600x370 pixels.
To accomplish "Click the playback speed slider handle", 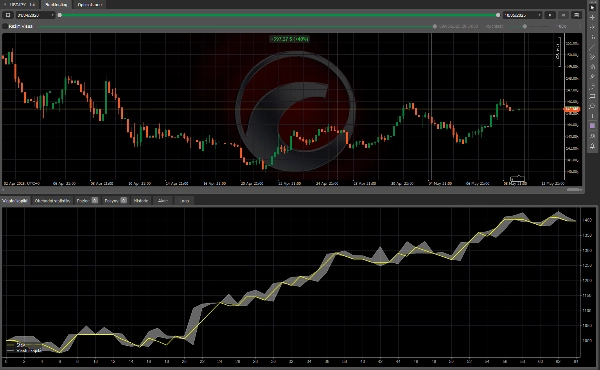I will (x=525, y=26).
